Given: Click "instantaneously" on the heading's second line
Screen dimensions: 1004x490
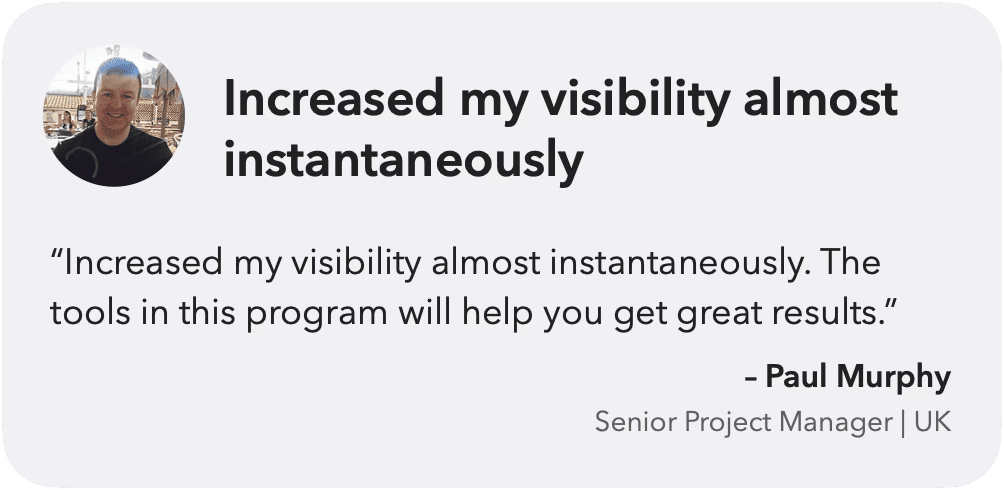Looking at the screenshot, I should pyautogui.click(x=403, y=160).
